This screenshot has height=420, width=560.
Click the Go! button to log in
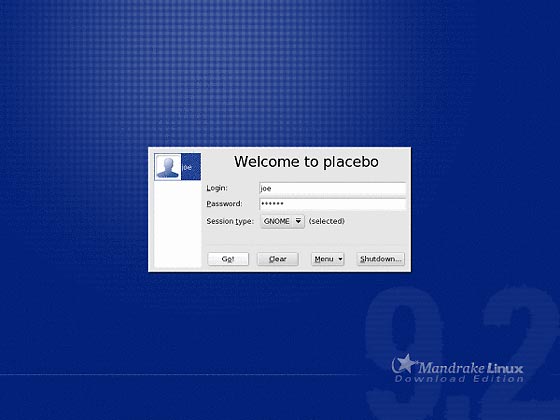[x=228, y=259]
